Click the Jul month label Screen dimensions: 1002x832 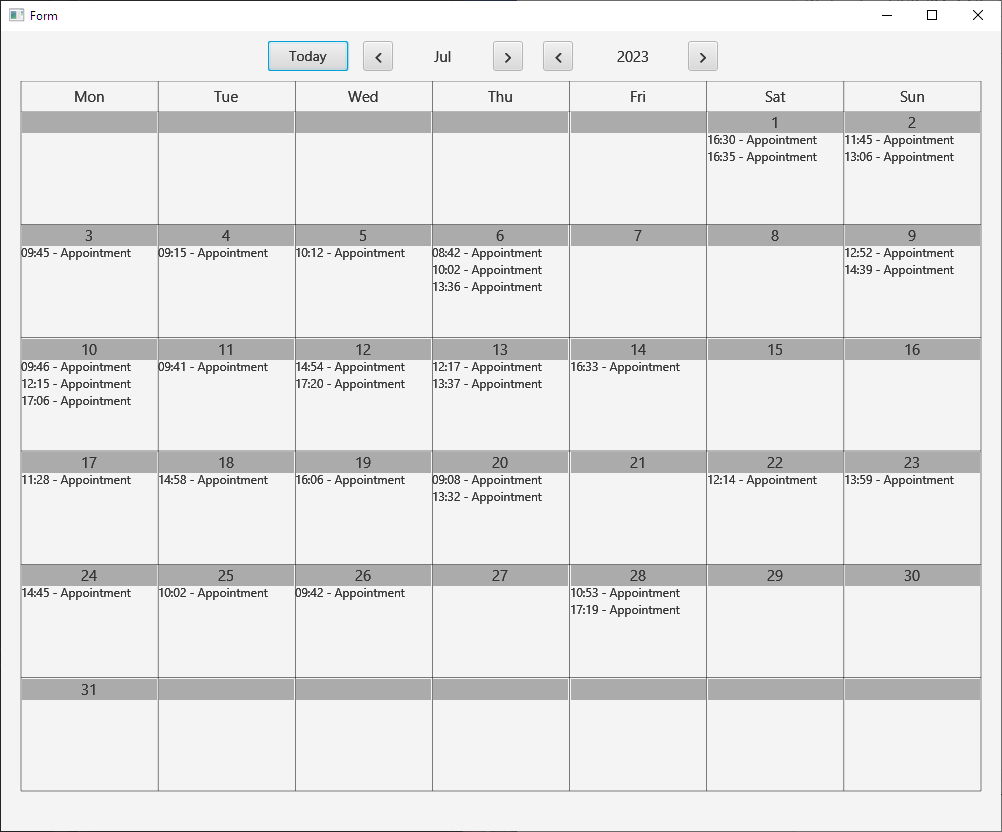coord(442,57)
